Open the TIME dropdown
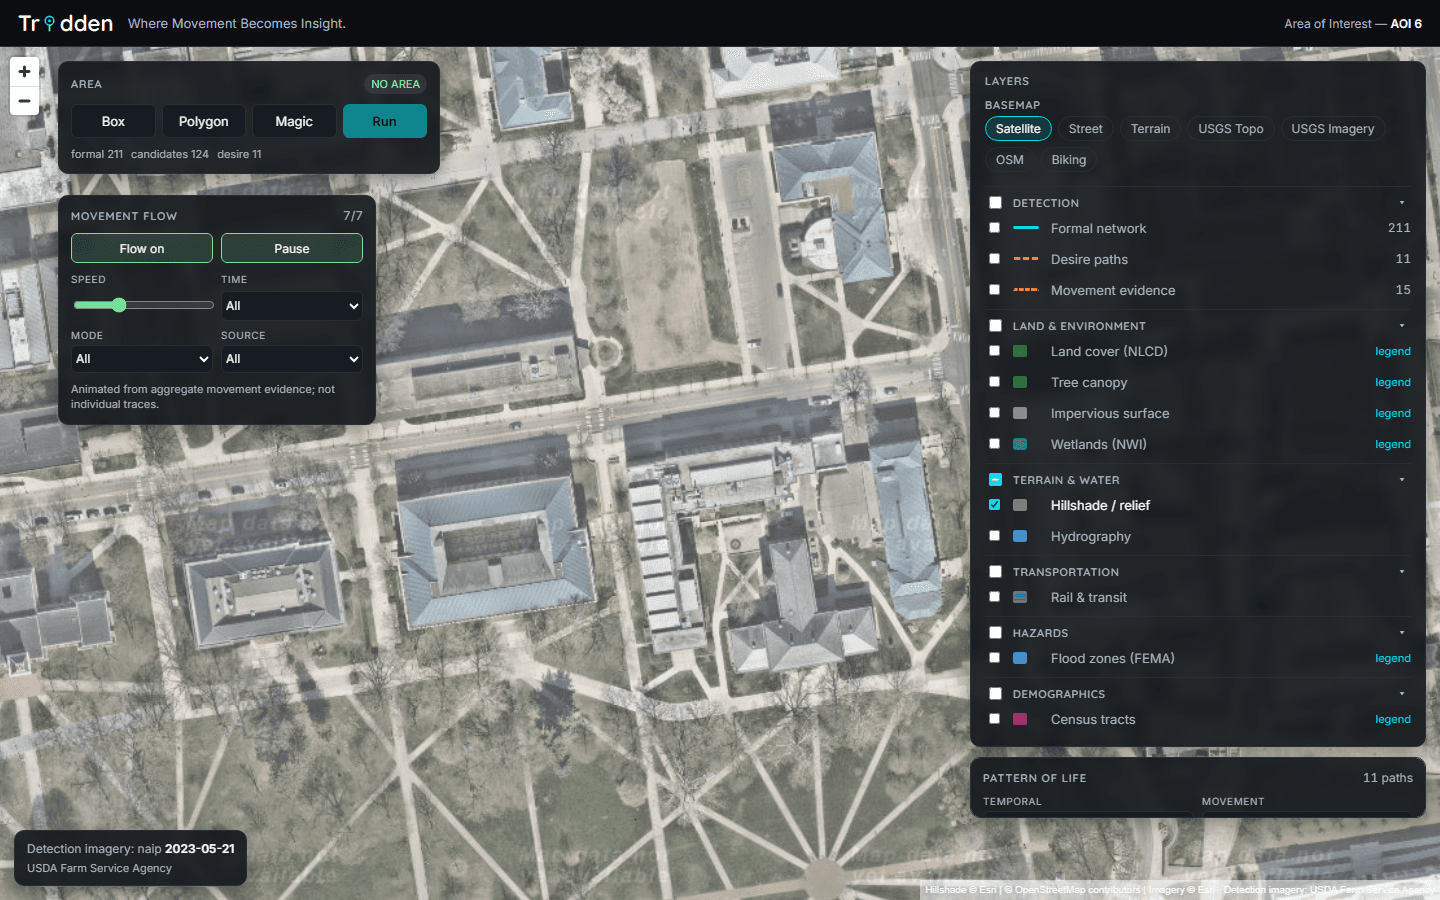The width and height of the screenshot is (1440, 900). (x=291, y=306)
